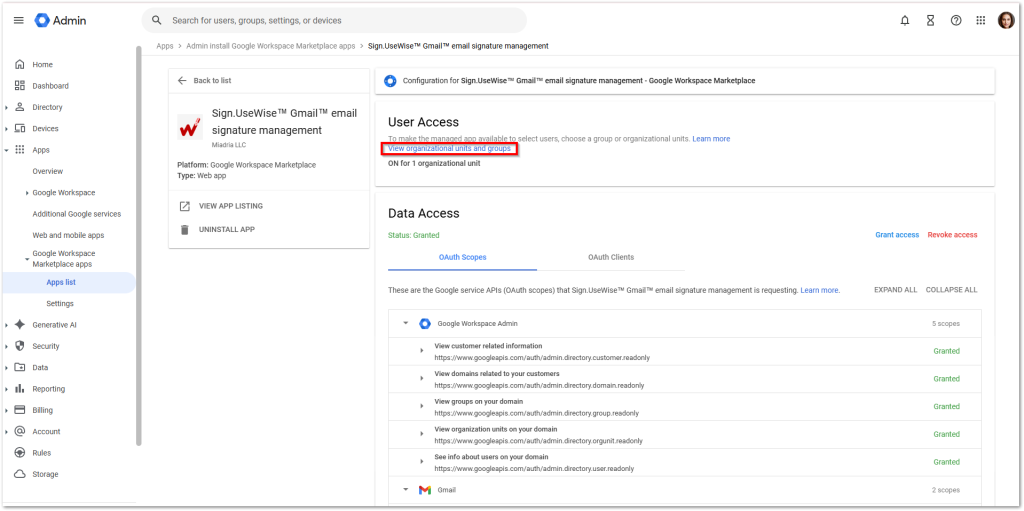The image size is (1024, 511).
Task: Click Grant access
Action: pos(897,235)
